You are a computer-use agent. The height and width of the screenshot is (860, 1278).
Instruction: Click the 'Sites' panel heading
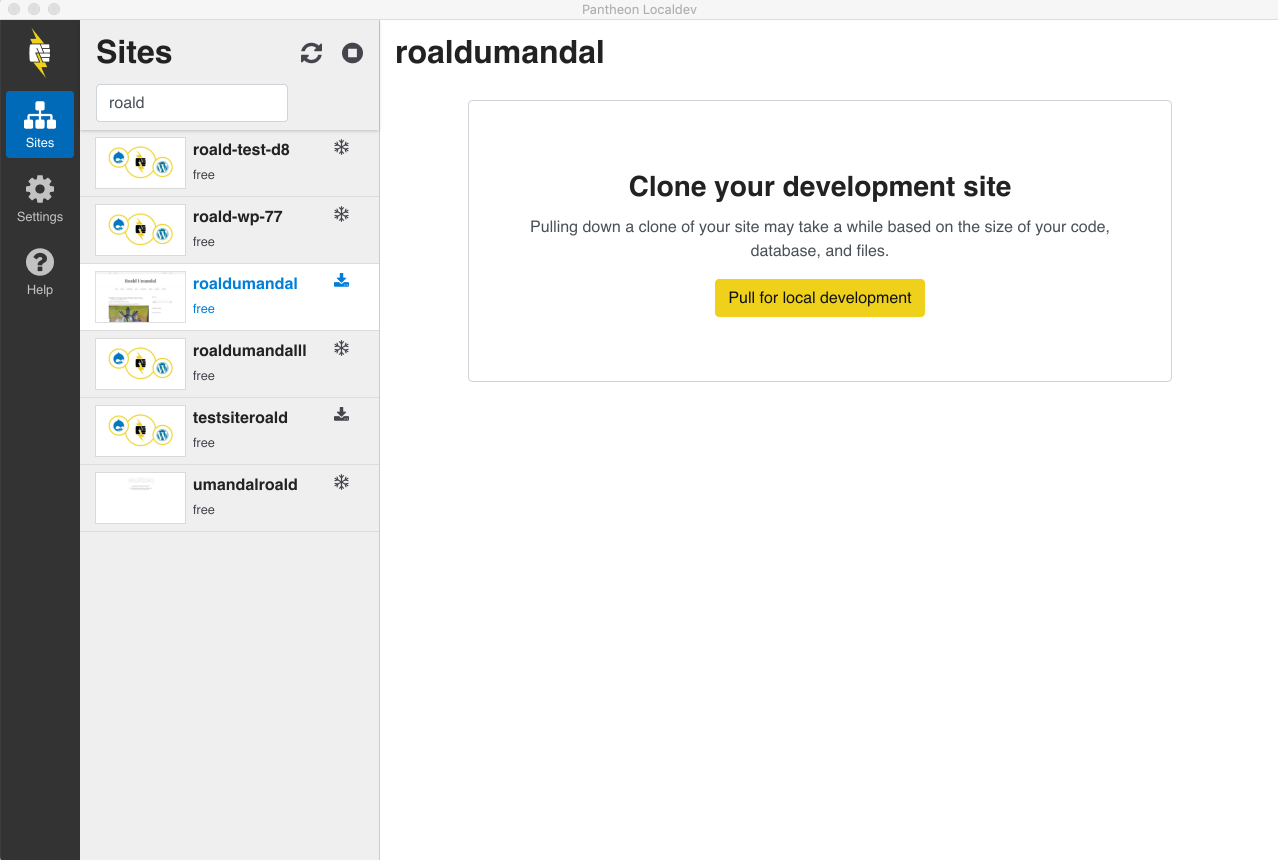(x=134, y=52)
